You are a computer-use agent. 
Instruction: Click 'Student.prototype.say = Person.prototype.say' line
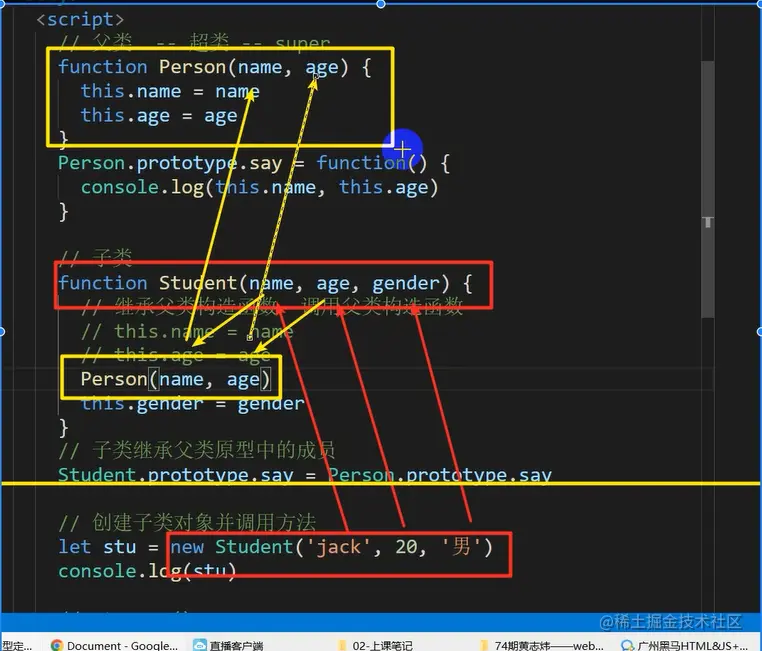[x=305, y=474]
